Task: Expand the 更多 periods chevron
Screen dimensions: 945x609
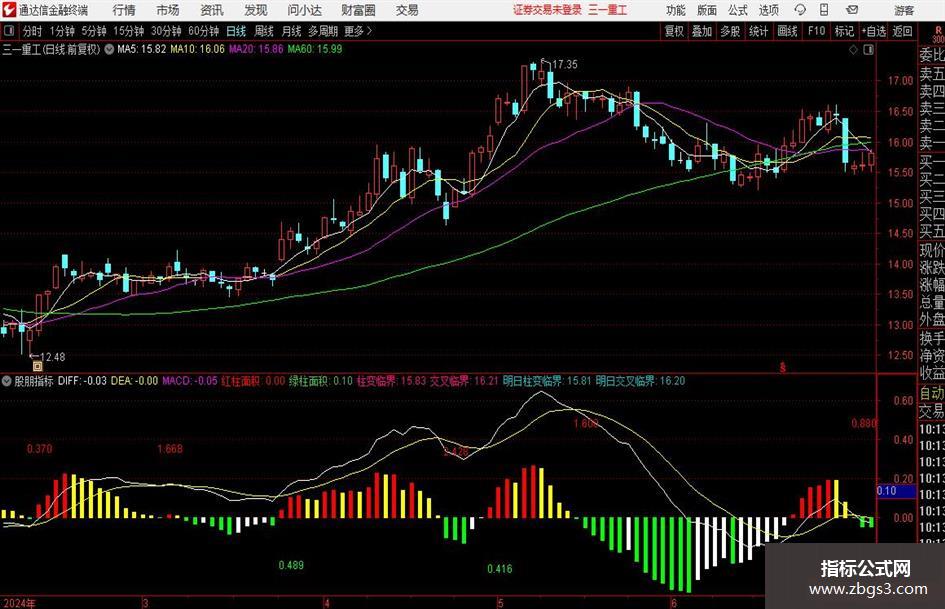Action: pos(369,31)
